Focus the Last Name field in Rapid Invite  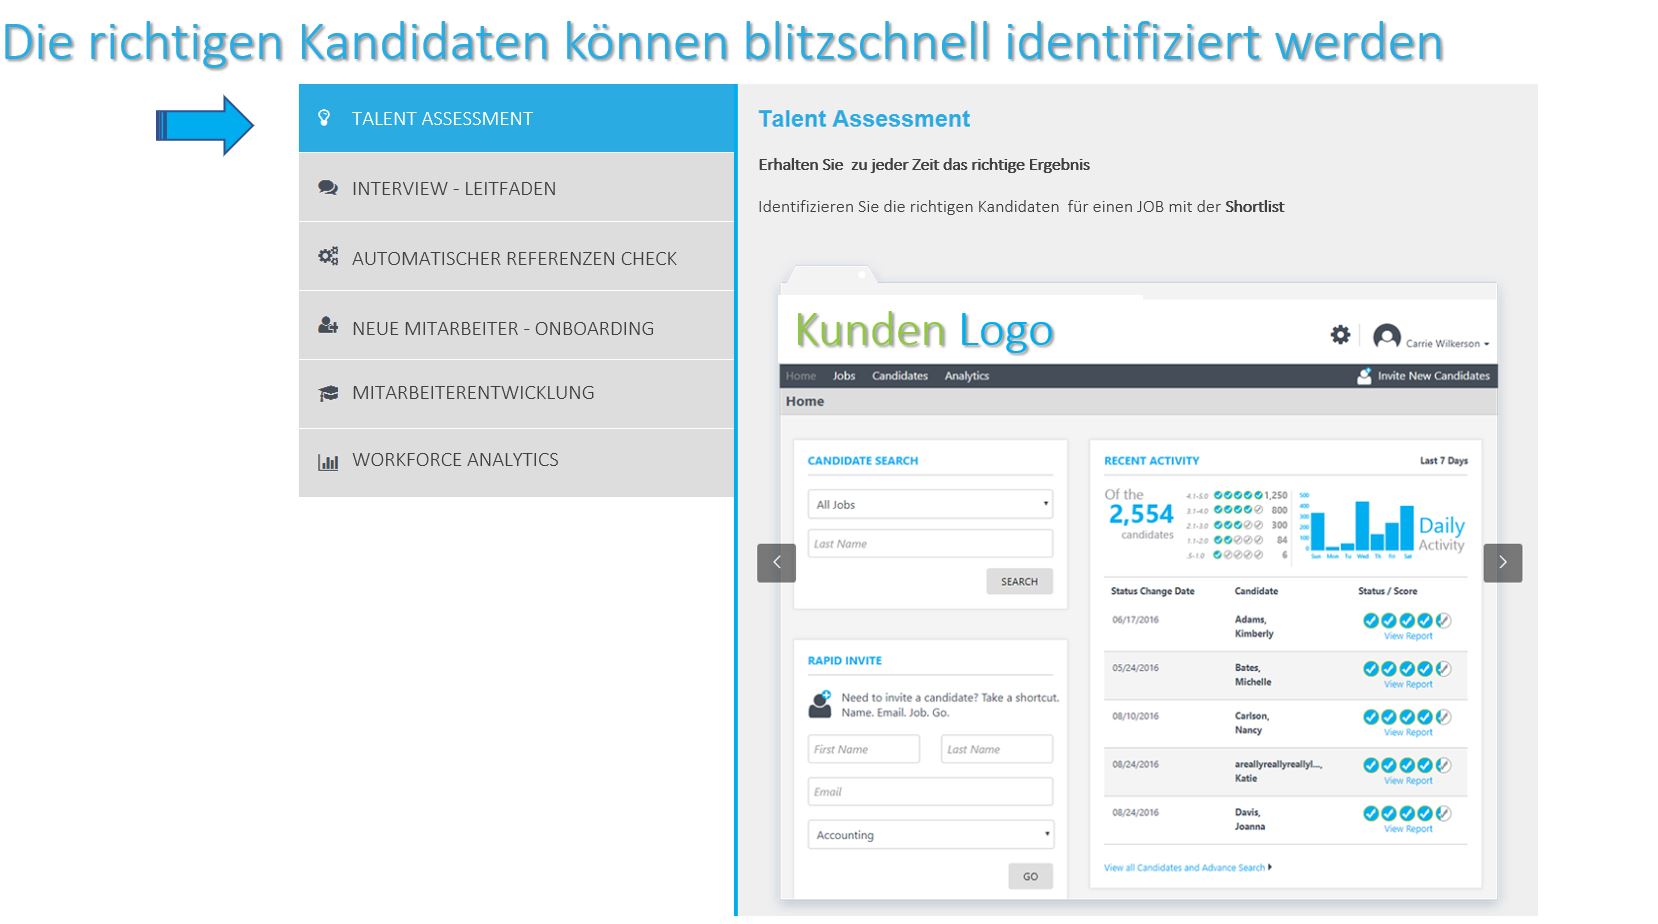click(997, 749)
